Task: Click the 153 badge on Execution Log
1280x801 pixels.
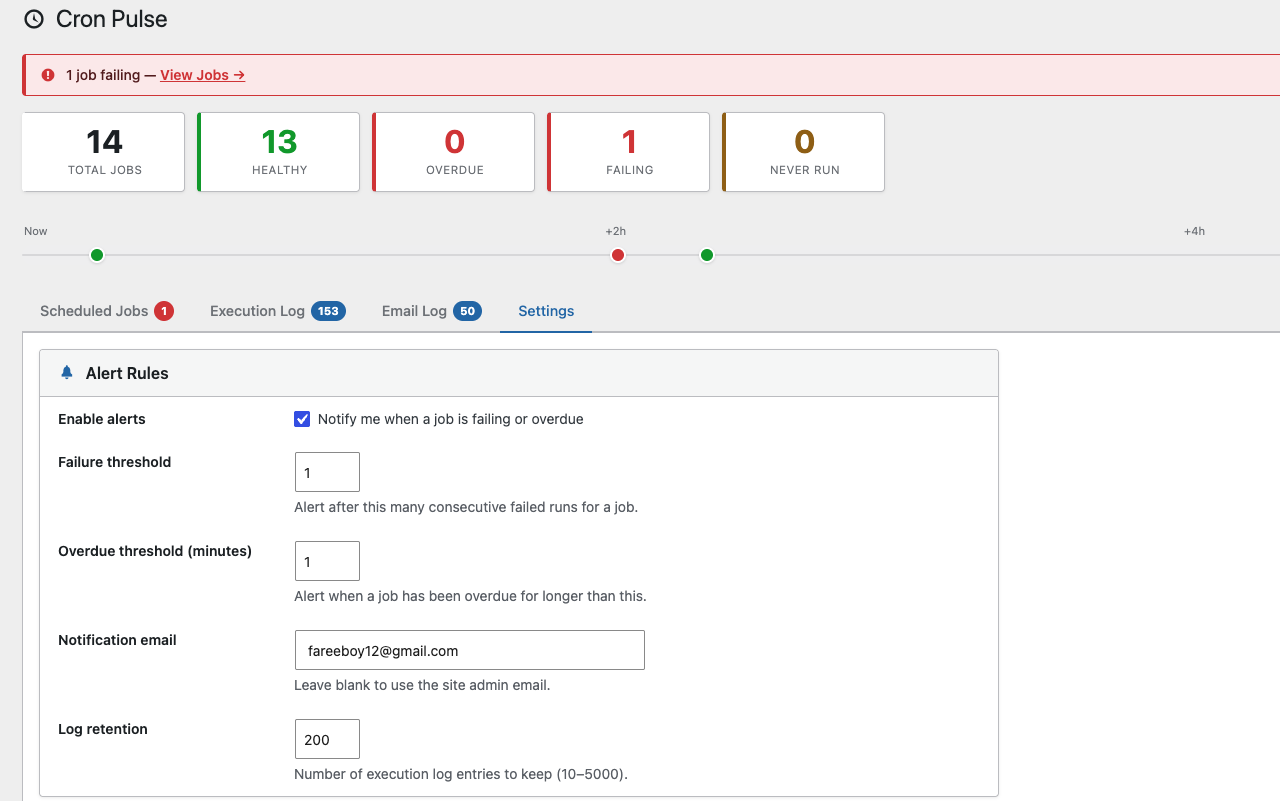Action: tap(328, 311)
